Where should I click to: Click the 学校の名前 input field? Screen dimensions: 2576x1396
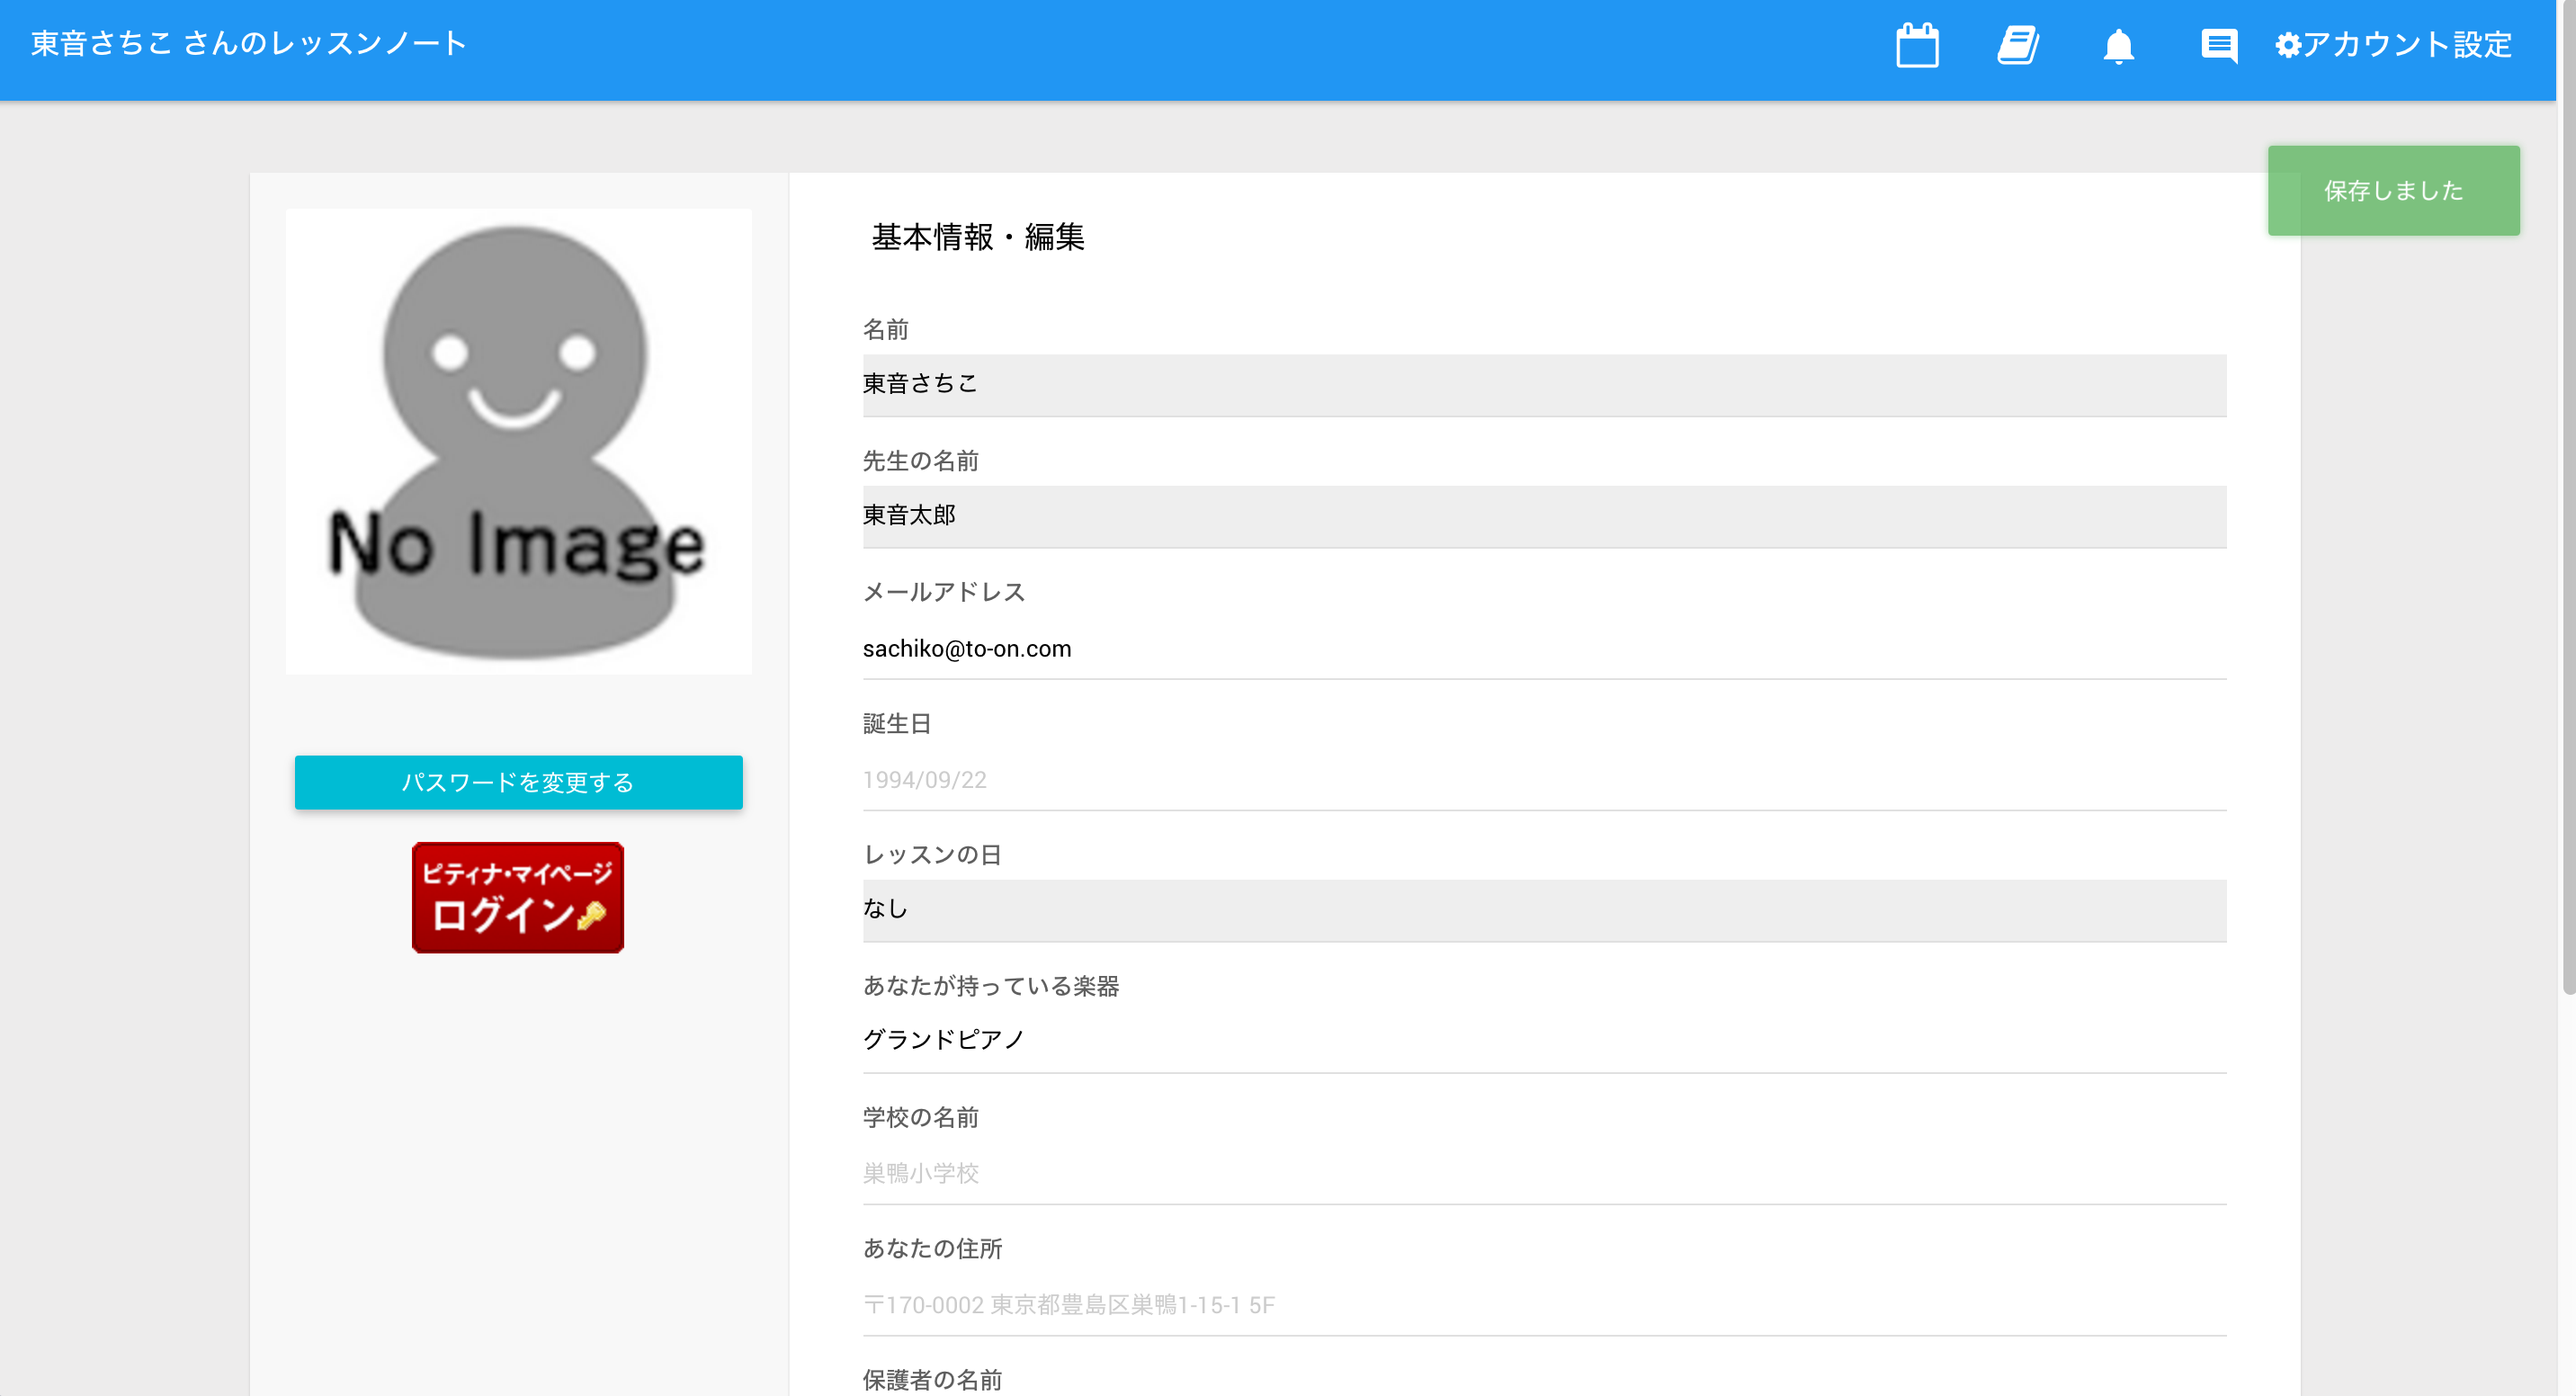(1543, 1172)
